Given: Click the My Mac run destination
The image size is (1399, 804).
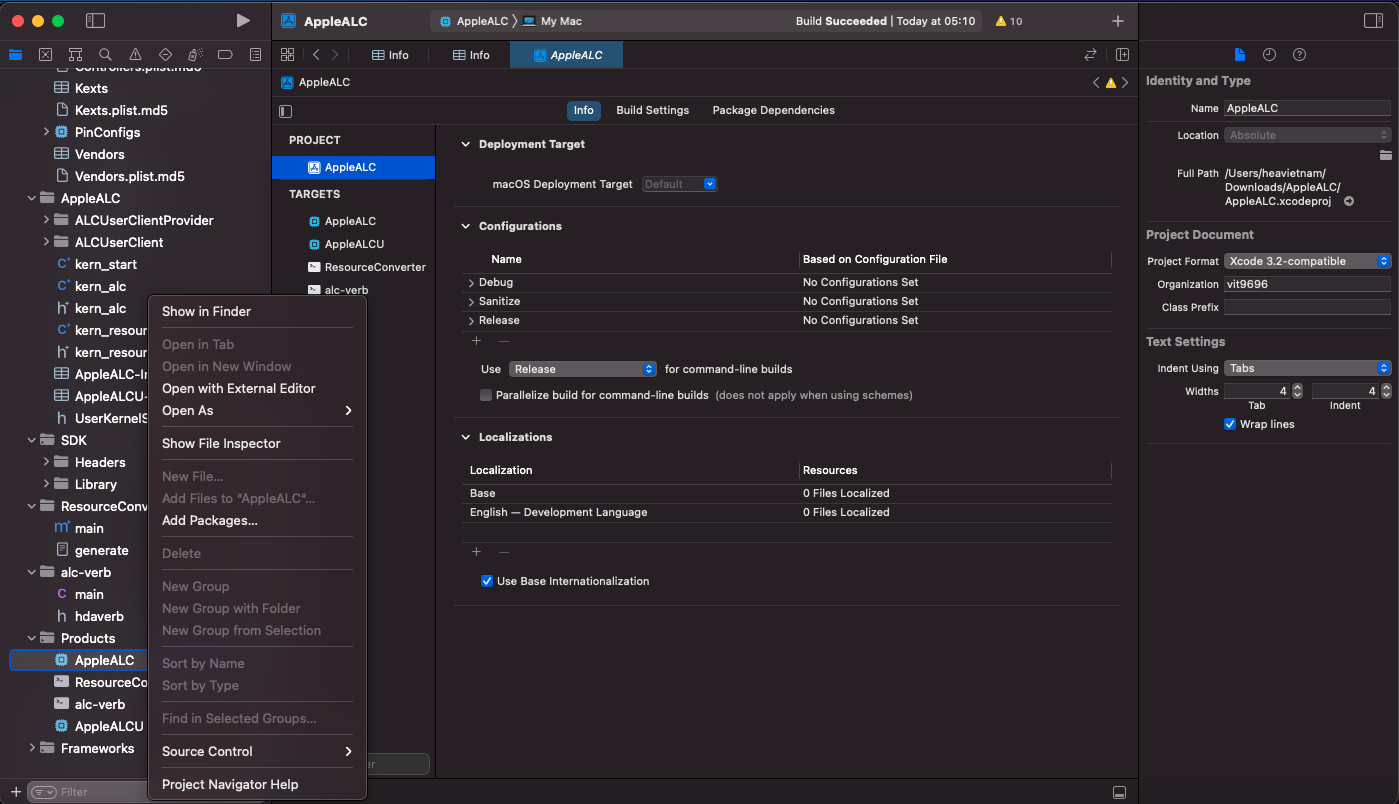Looking at the screenshot, I should [552, 21].
